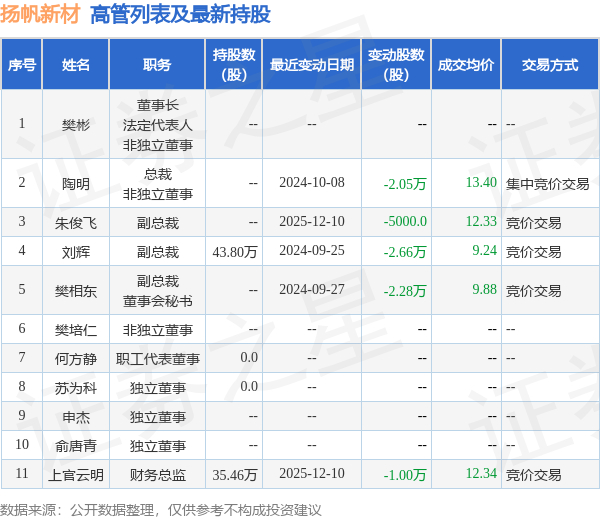Click 竞价交易 in 上官云明's row
The height and width of the screenshot is (519, 600).
click(533, 475)
